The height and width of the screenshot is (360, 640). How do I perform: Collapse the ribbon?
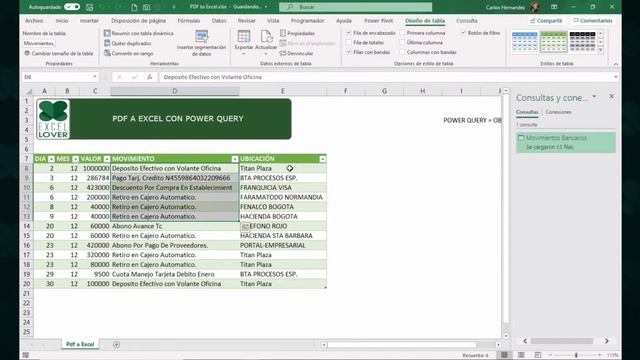coord(616,64)
